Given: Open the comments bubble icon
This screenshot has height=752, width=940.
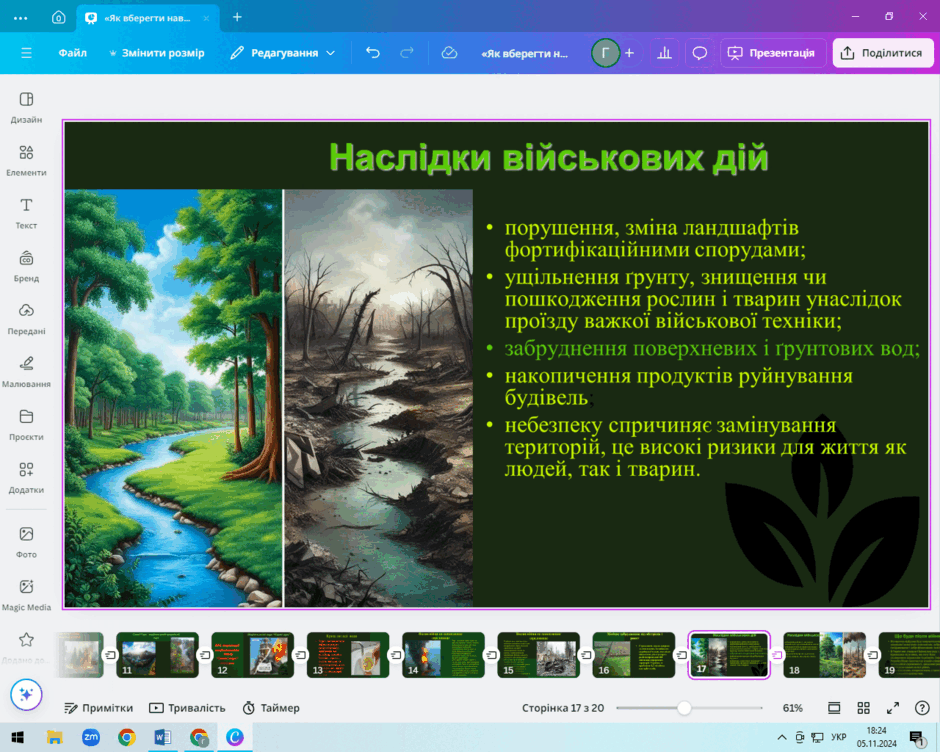Looking at the screenshot, I should click(700, 53).
